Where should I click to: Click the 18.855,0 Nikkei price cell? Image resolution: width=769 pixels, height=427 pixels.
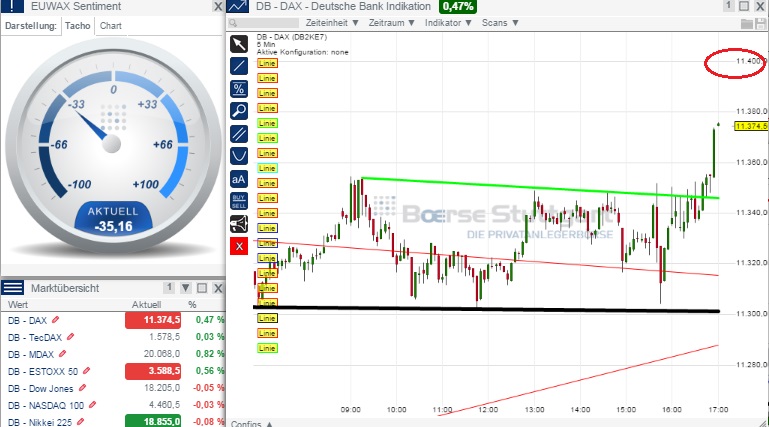pyautogui.click(x=153, y=422)
